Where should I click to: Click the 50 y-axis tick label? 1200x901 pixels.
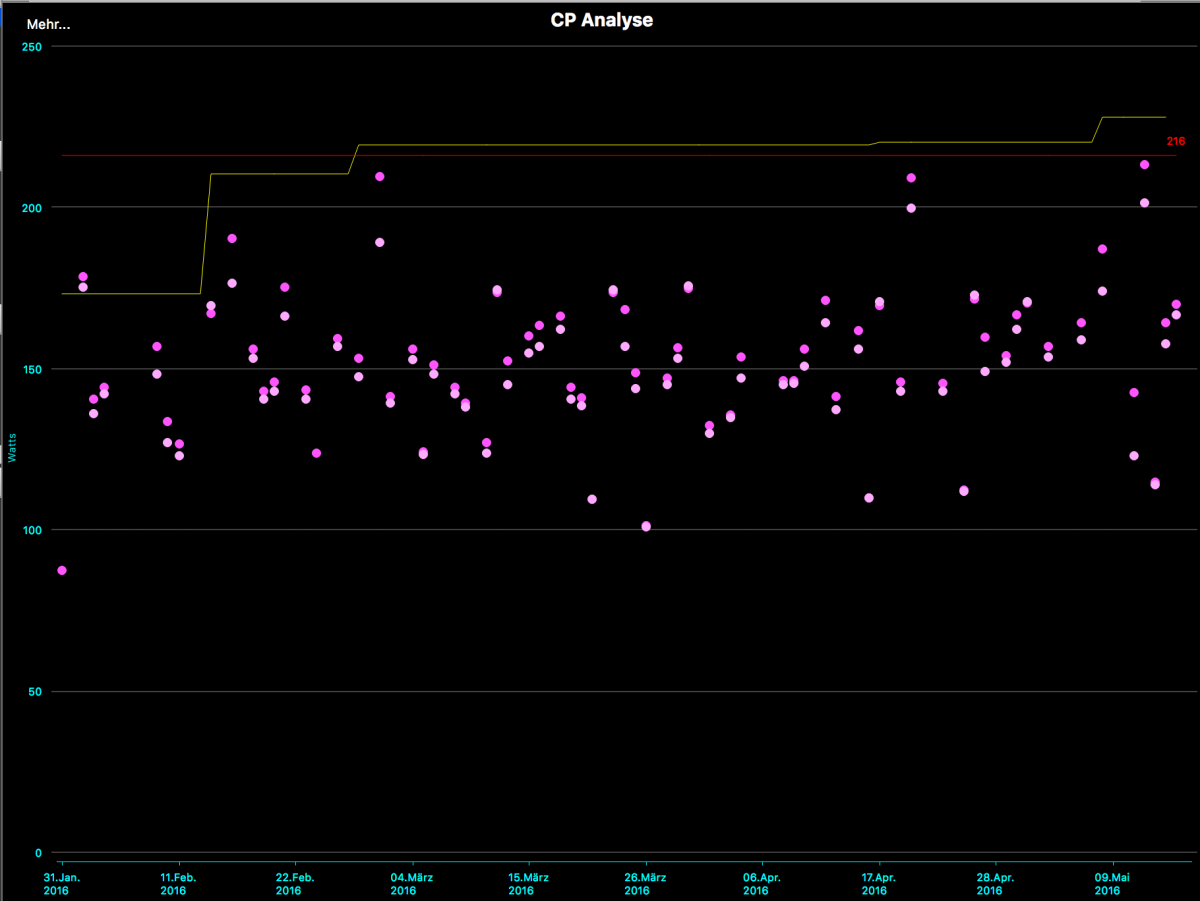pos(36,692)
